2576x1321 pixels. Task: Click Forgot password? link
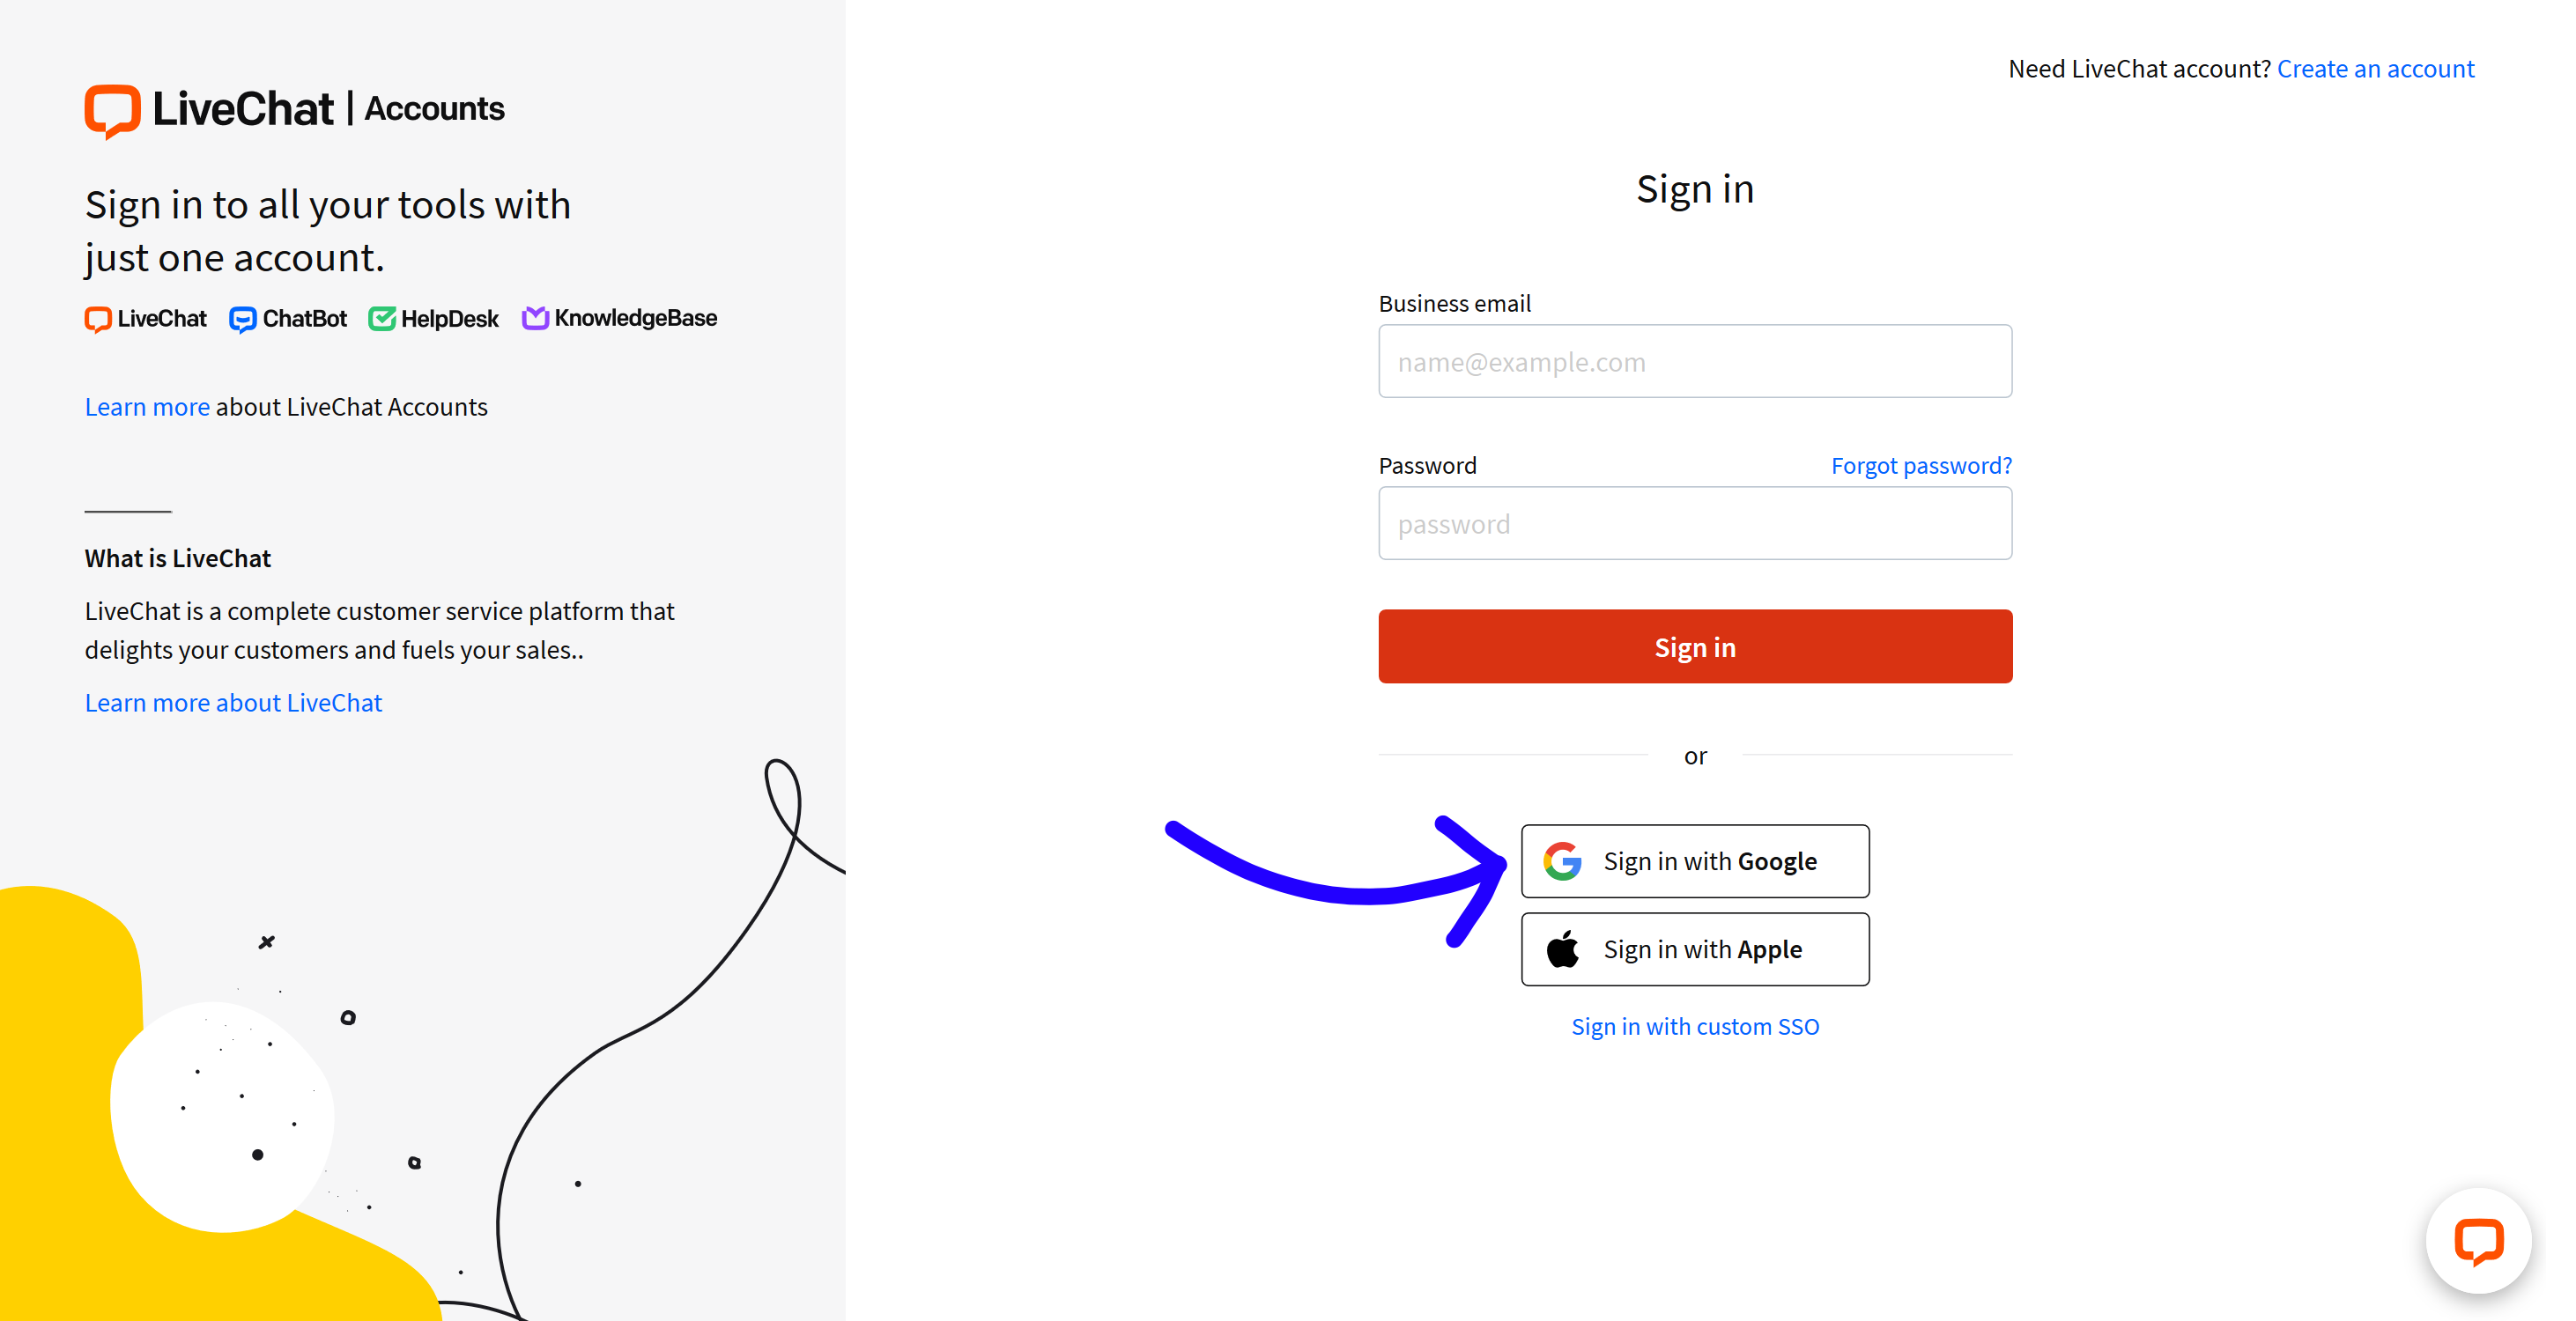pos(1921,463)
